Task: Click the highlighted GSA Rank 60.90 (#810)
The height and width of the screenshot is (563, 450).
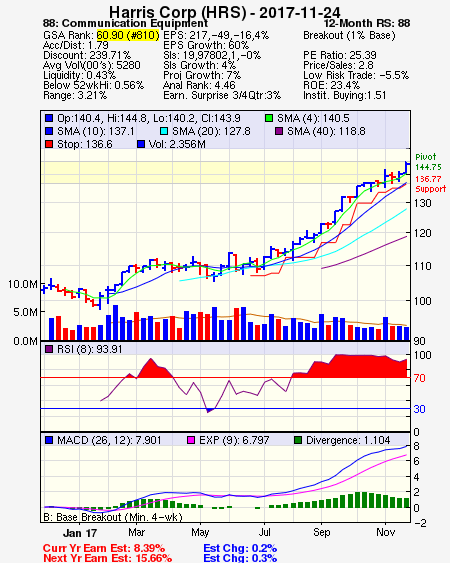Action: pyautogui.click(x=128, y=35)
